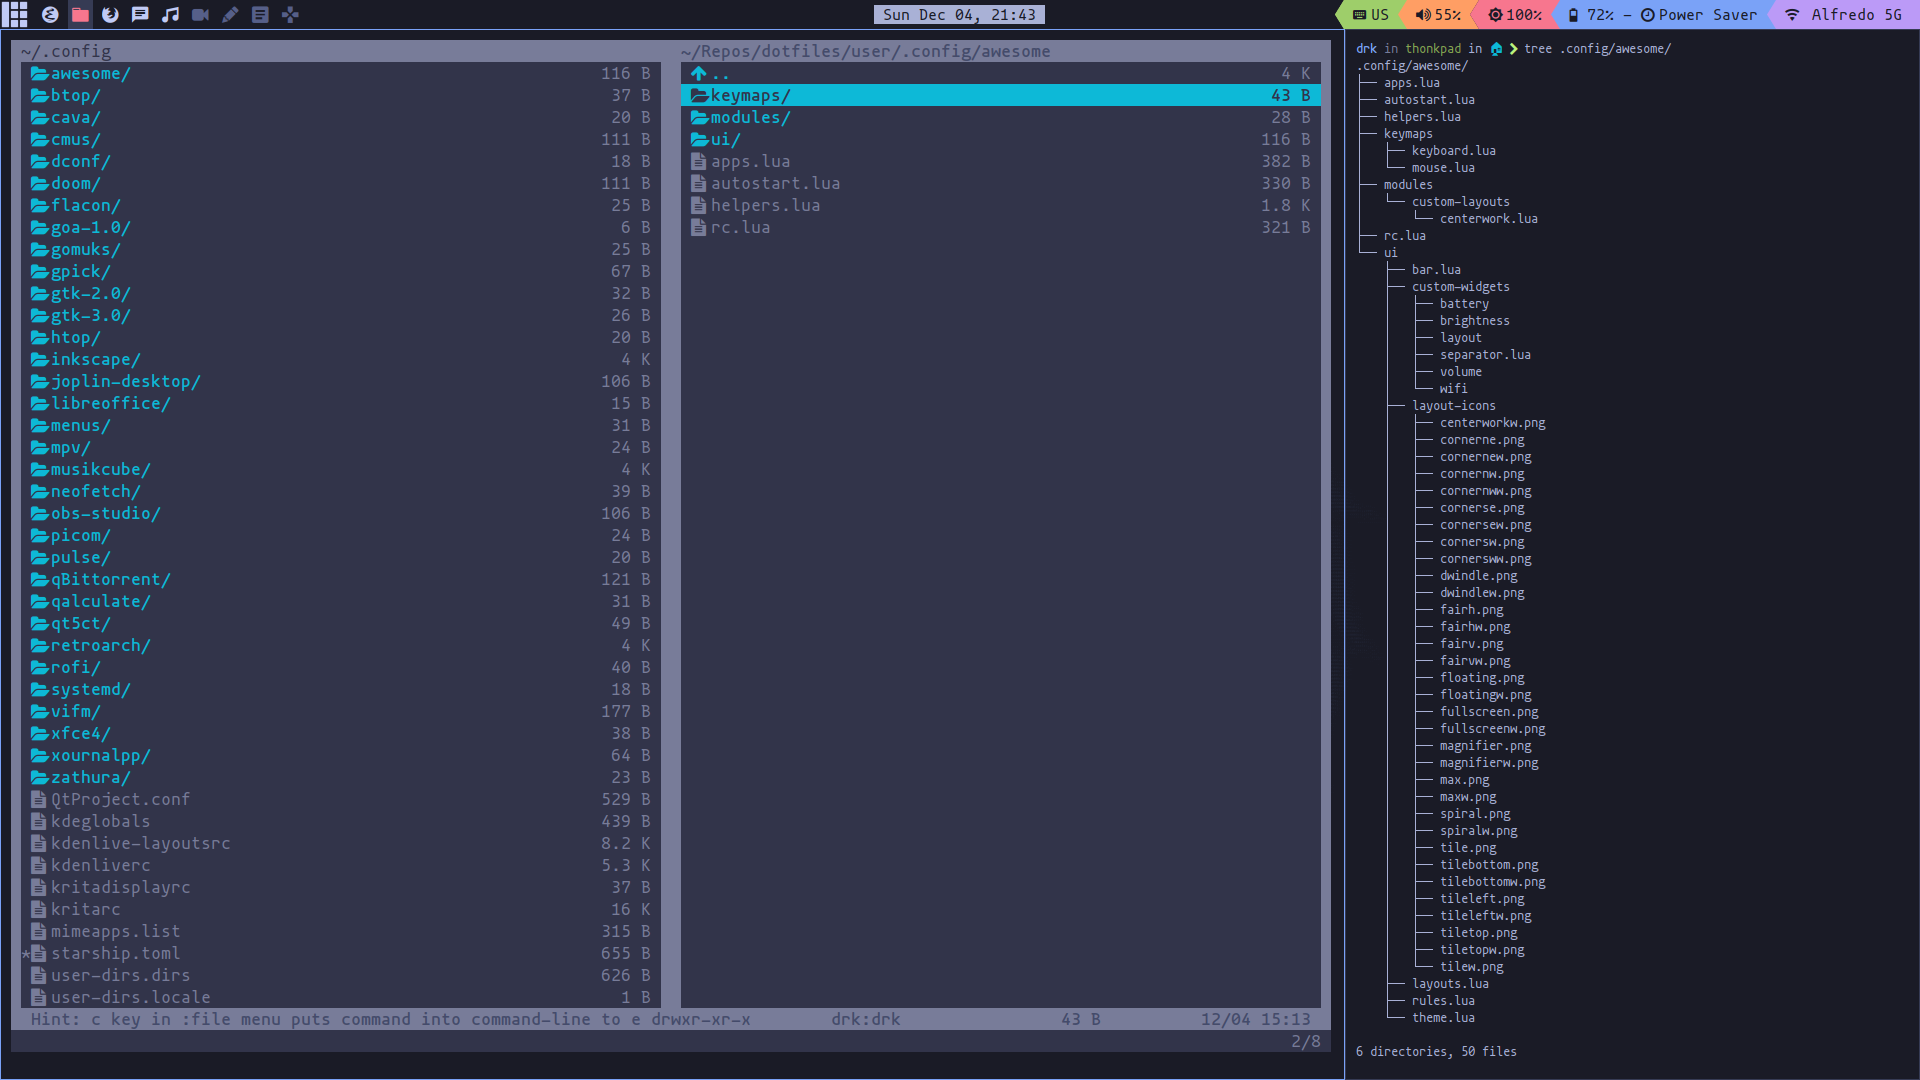1920x1080 pixels.
Task: Click the file icon beside kritarc
Action: point(38,909)
